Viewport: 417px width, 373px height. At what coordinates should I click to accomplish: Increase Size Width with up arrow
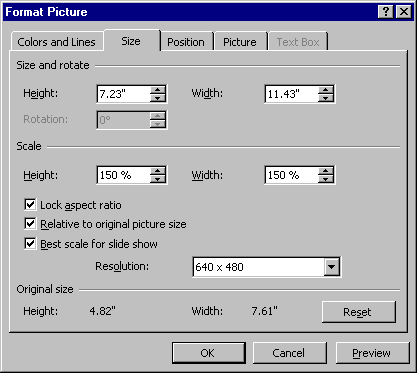(x=326, y=90)
